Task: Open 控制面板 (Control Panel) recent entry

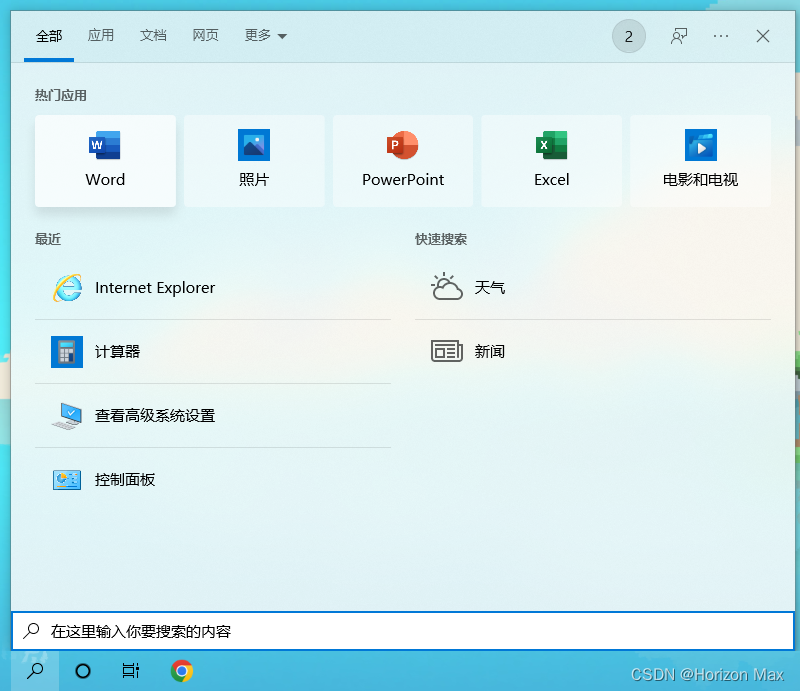Action: tap(213, 480)
